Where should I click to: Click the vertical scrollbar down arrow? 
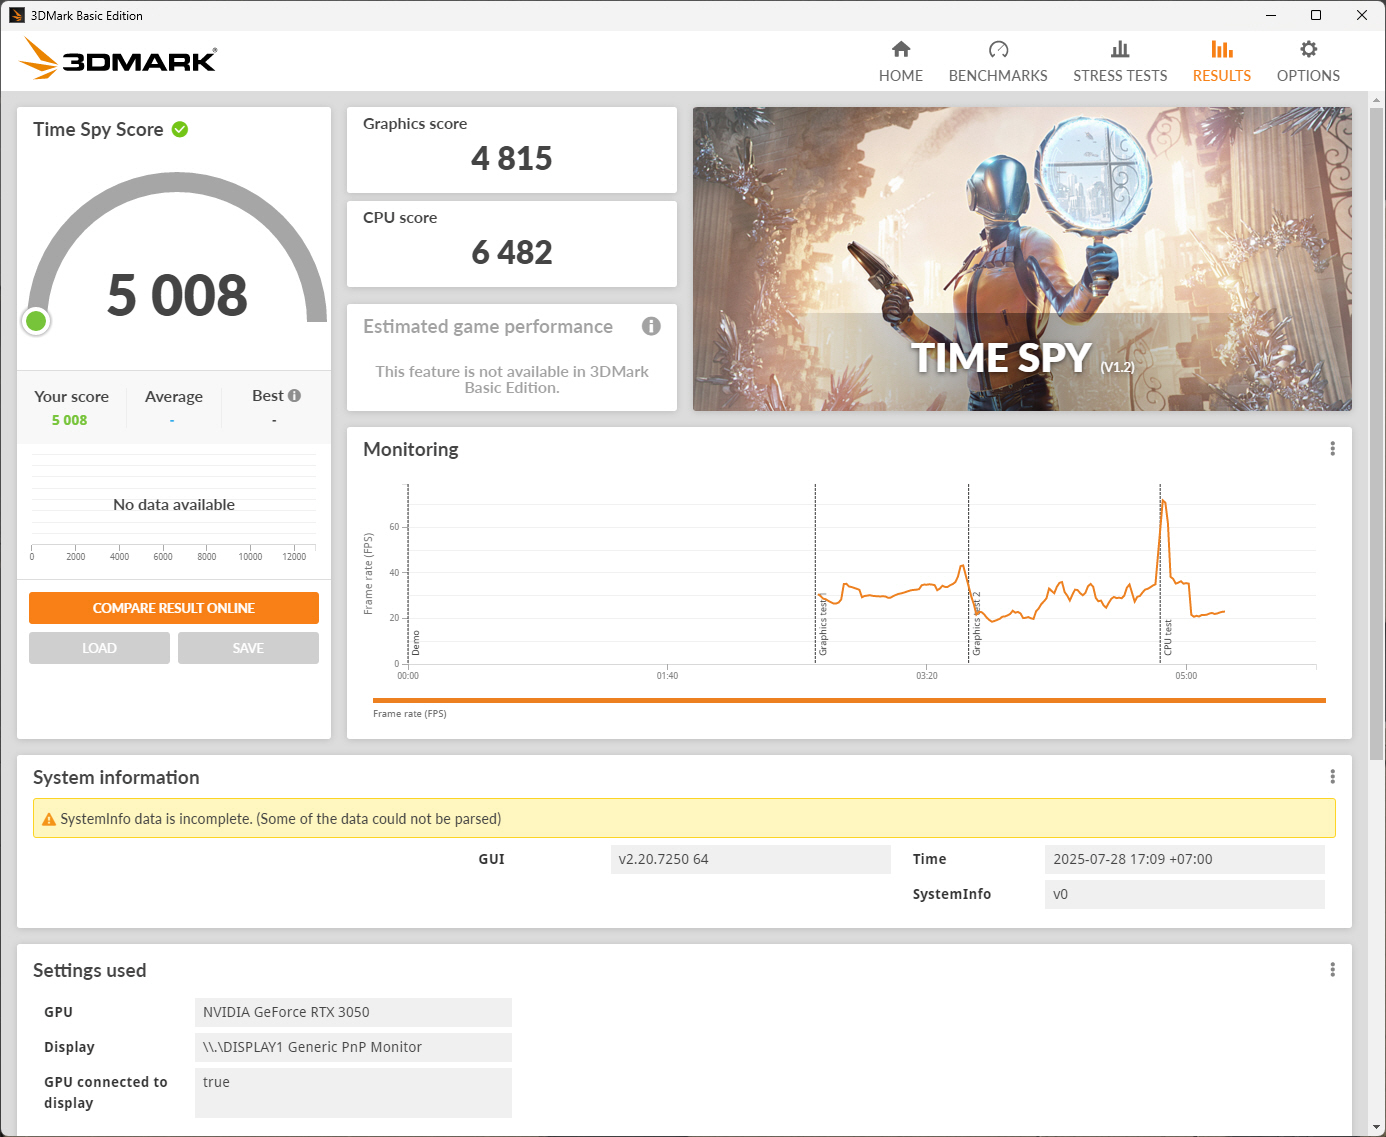1376,1128
